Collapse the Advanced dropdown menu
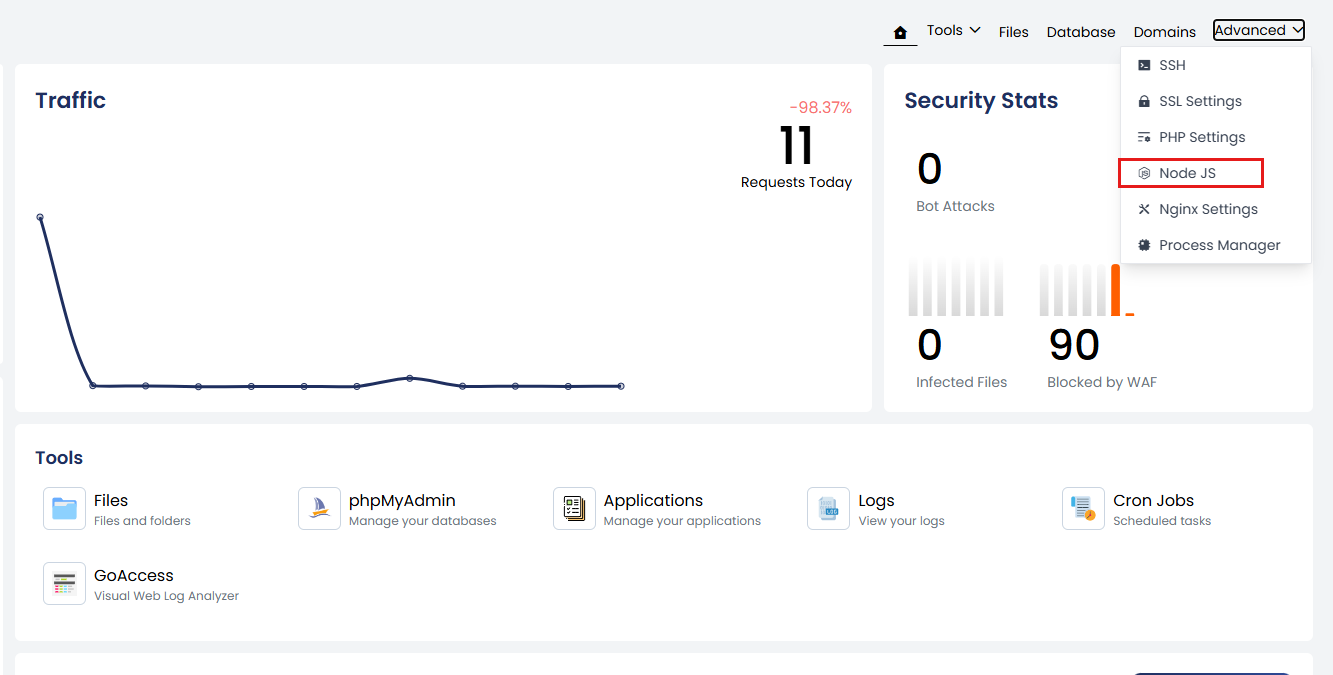The height and width of the screenshot is (675, 1333). pos(1259,30)
